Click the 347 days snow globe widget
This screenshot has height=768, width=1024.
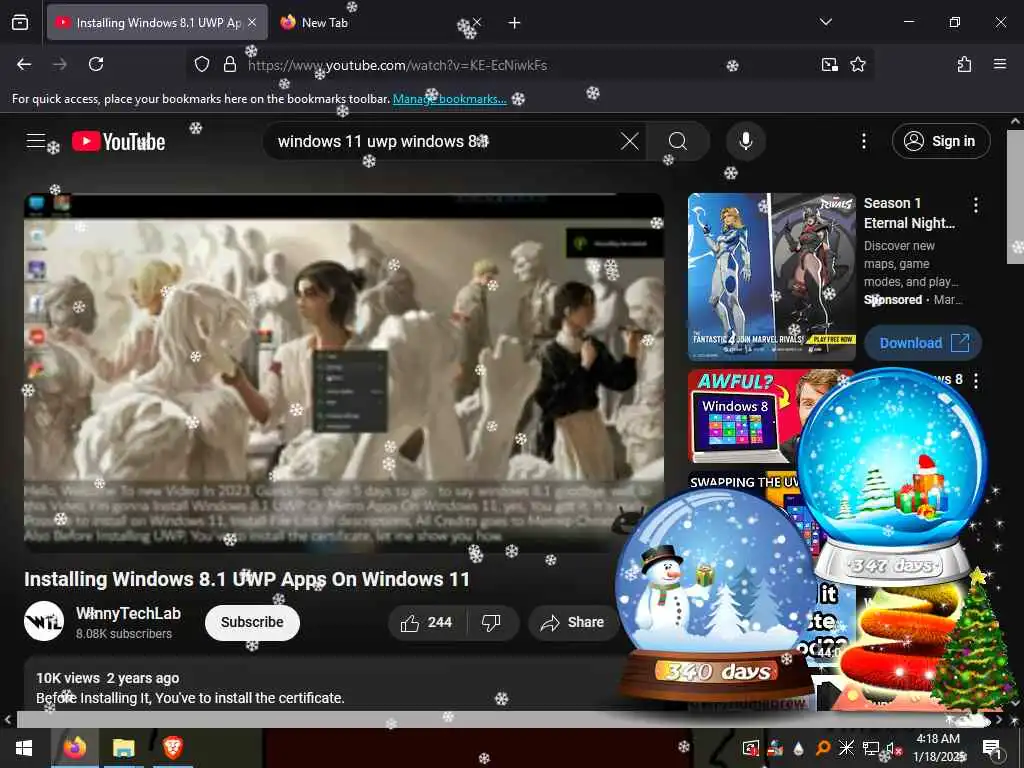[893, 477]
